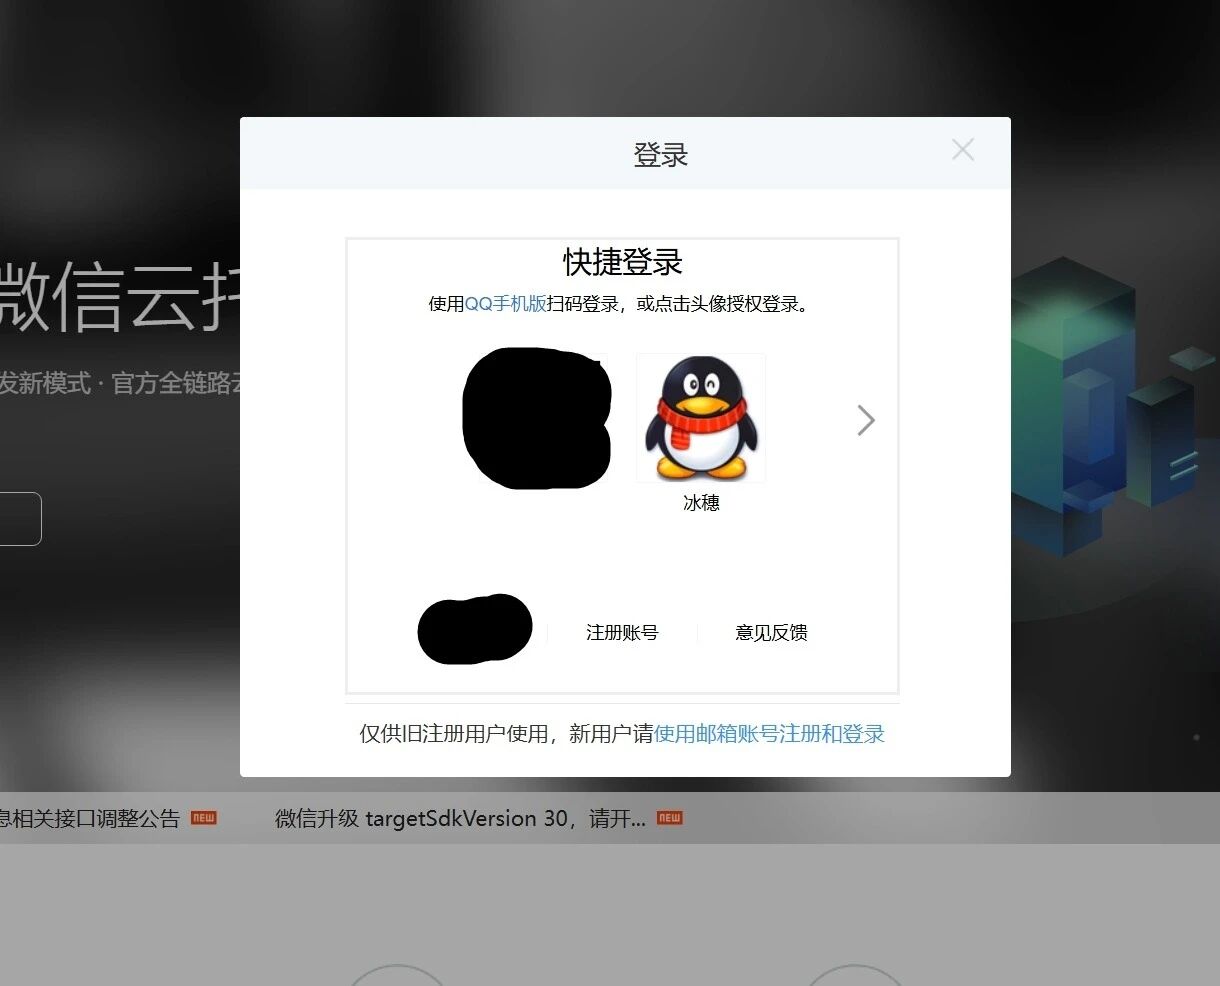Open the 意见反馈 link
1220x986 pixels.
771,632
